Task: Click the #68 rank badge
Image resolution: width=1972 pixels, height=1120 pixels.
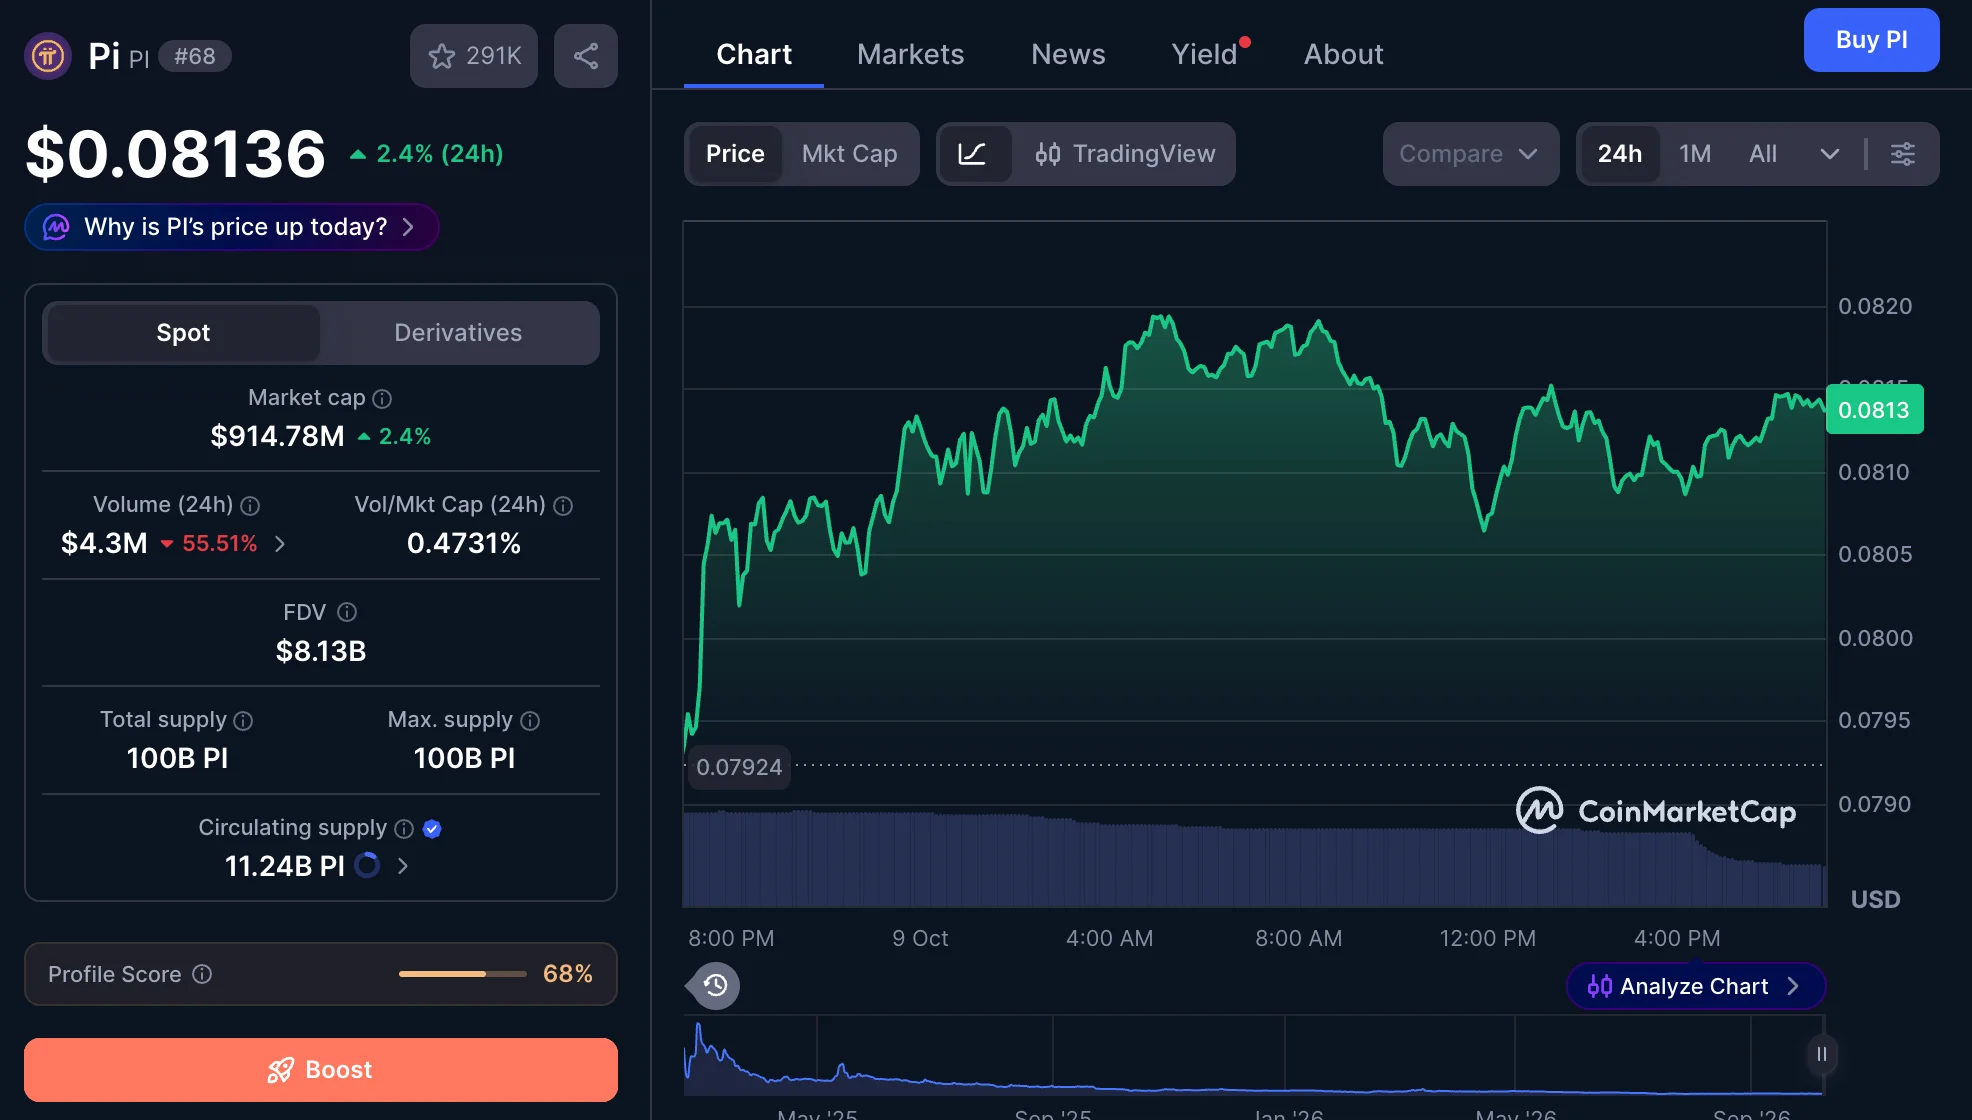Action: (195, 56)
